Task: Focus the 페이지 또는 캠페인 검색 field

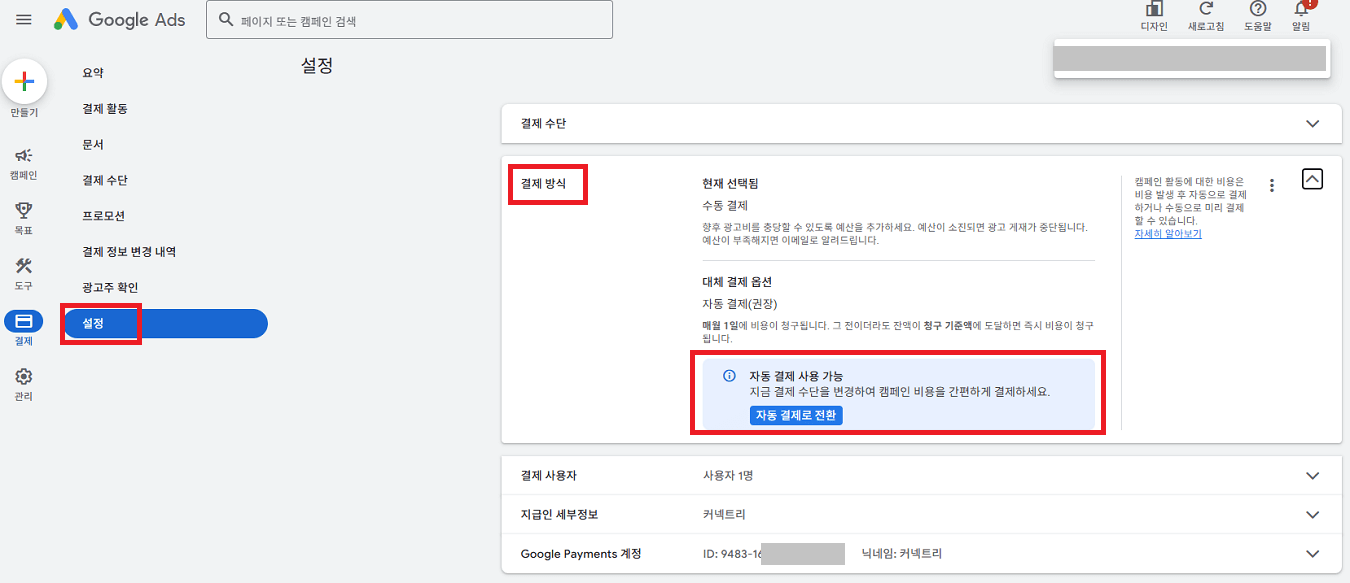Action: [x=409, y=20]
